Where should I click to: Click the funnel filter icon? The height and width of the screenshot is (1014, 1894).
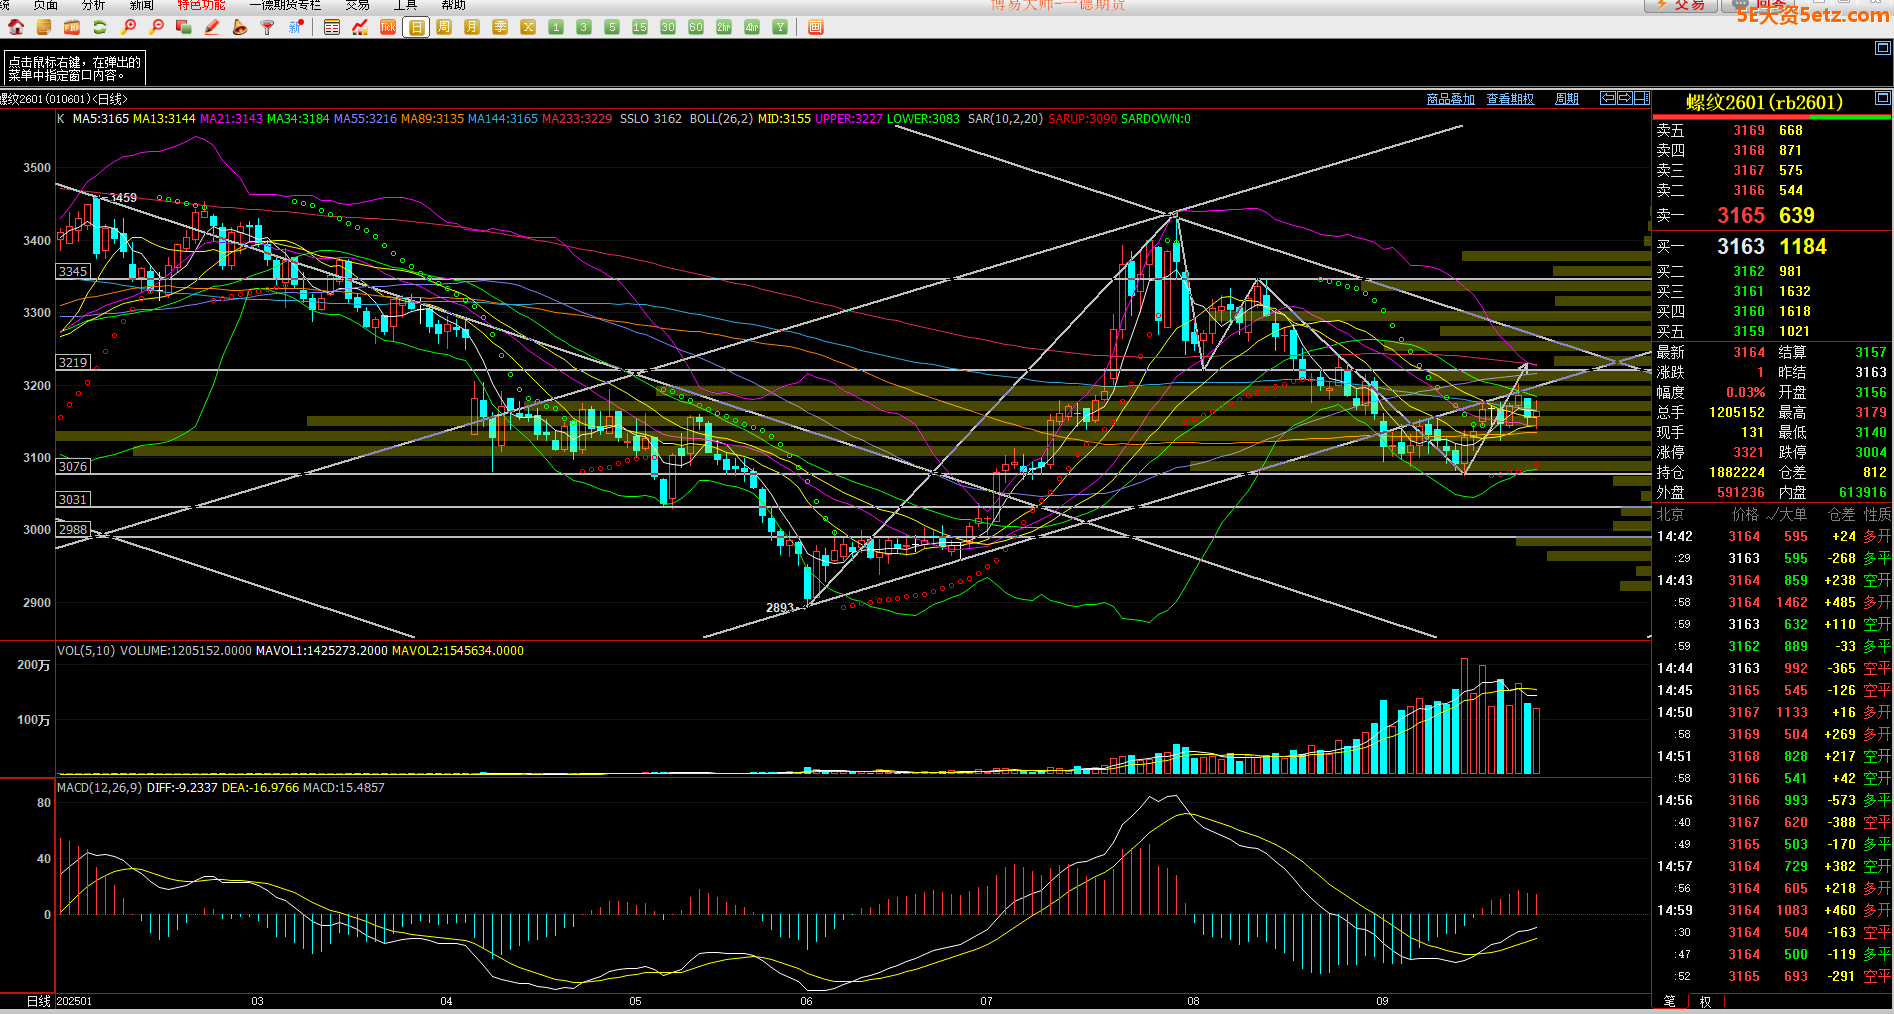[267, 27]
